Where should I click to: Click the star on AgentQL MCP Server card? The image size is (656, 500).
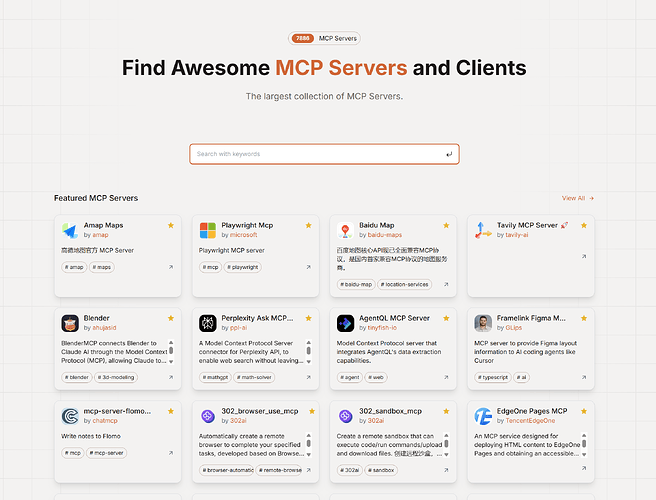pos(446,318)
